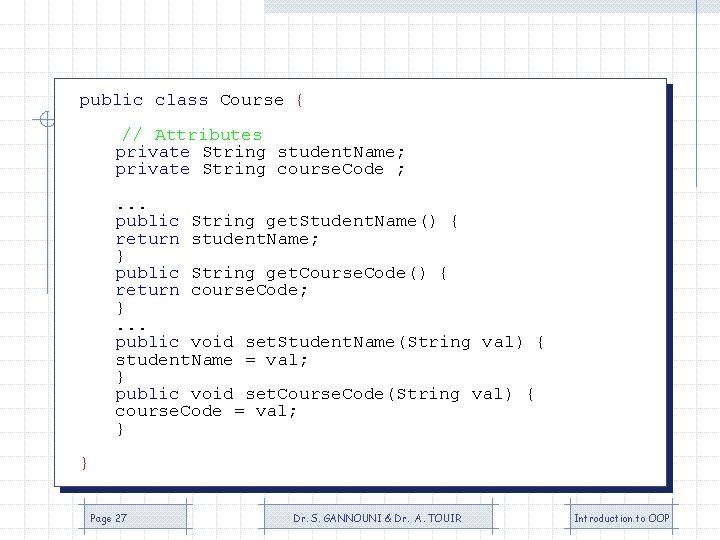Select the '// Attributes' comment
The height and width of the screenshot is (540, 720).
click(192, 135)
